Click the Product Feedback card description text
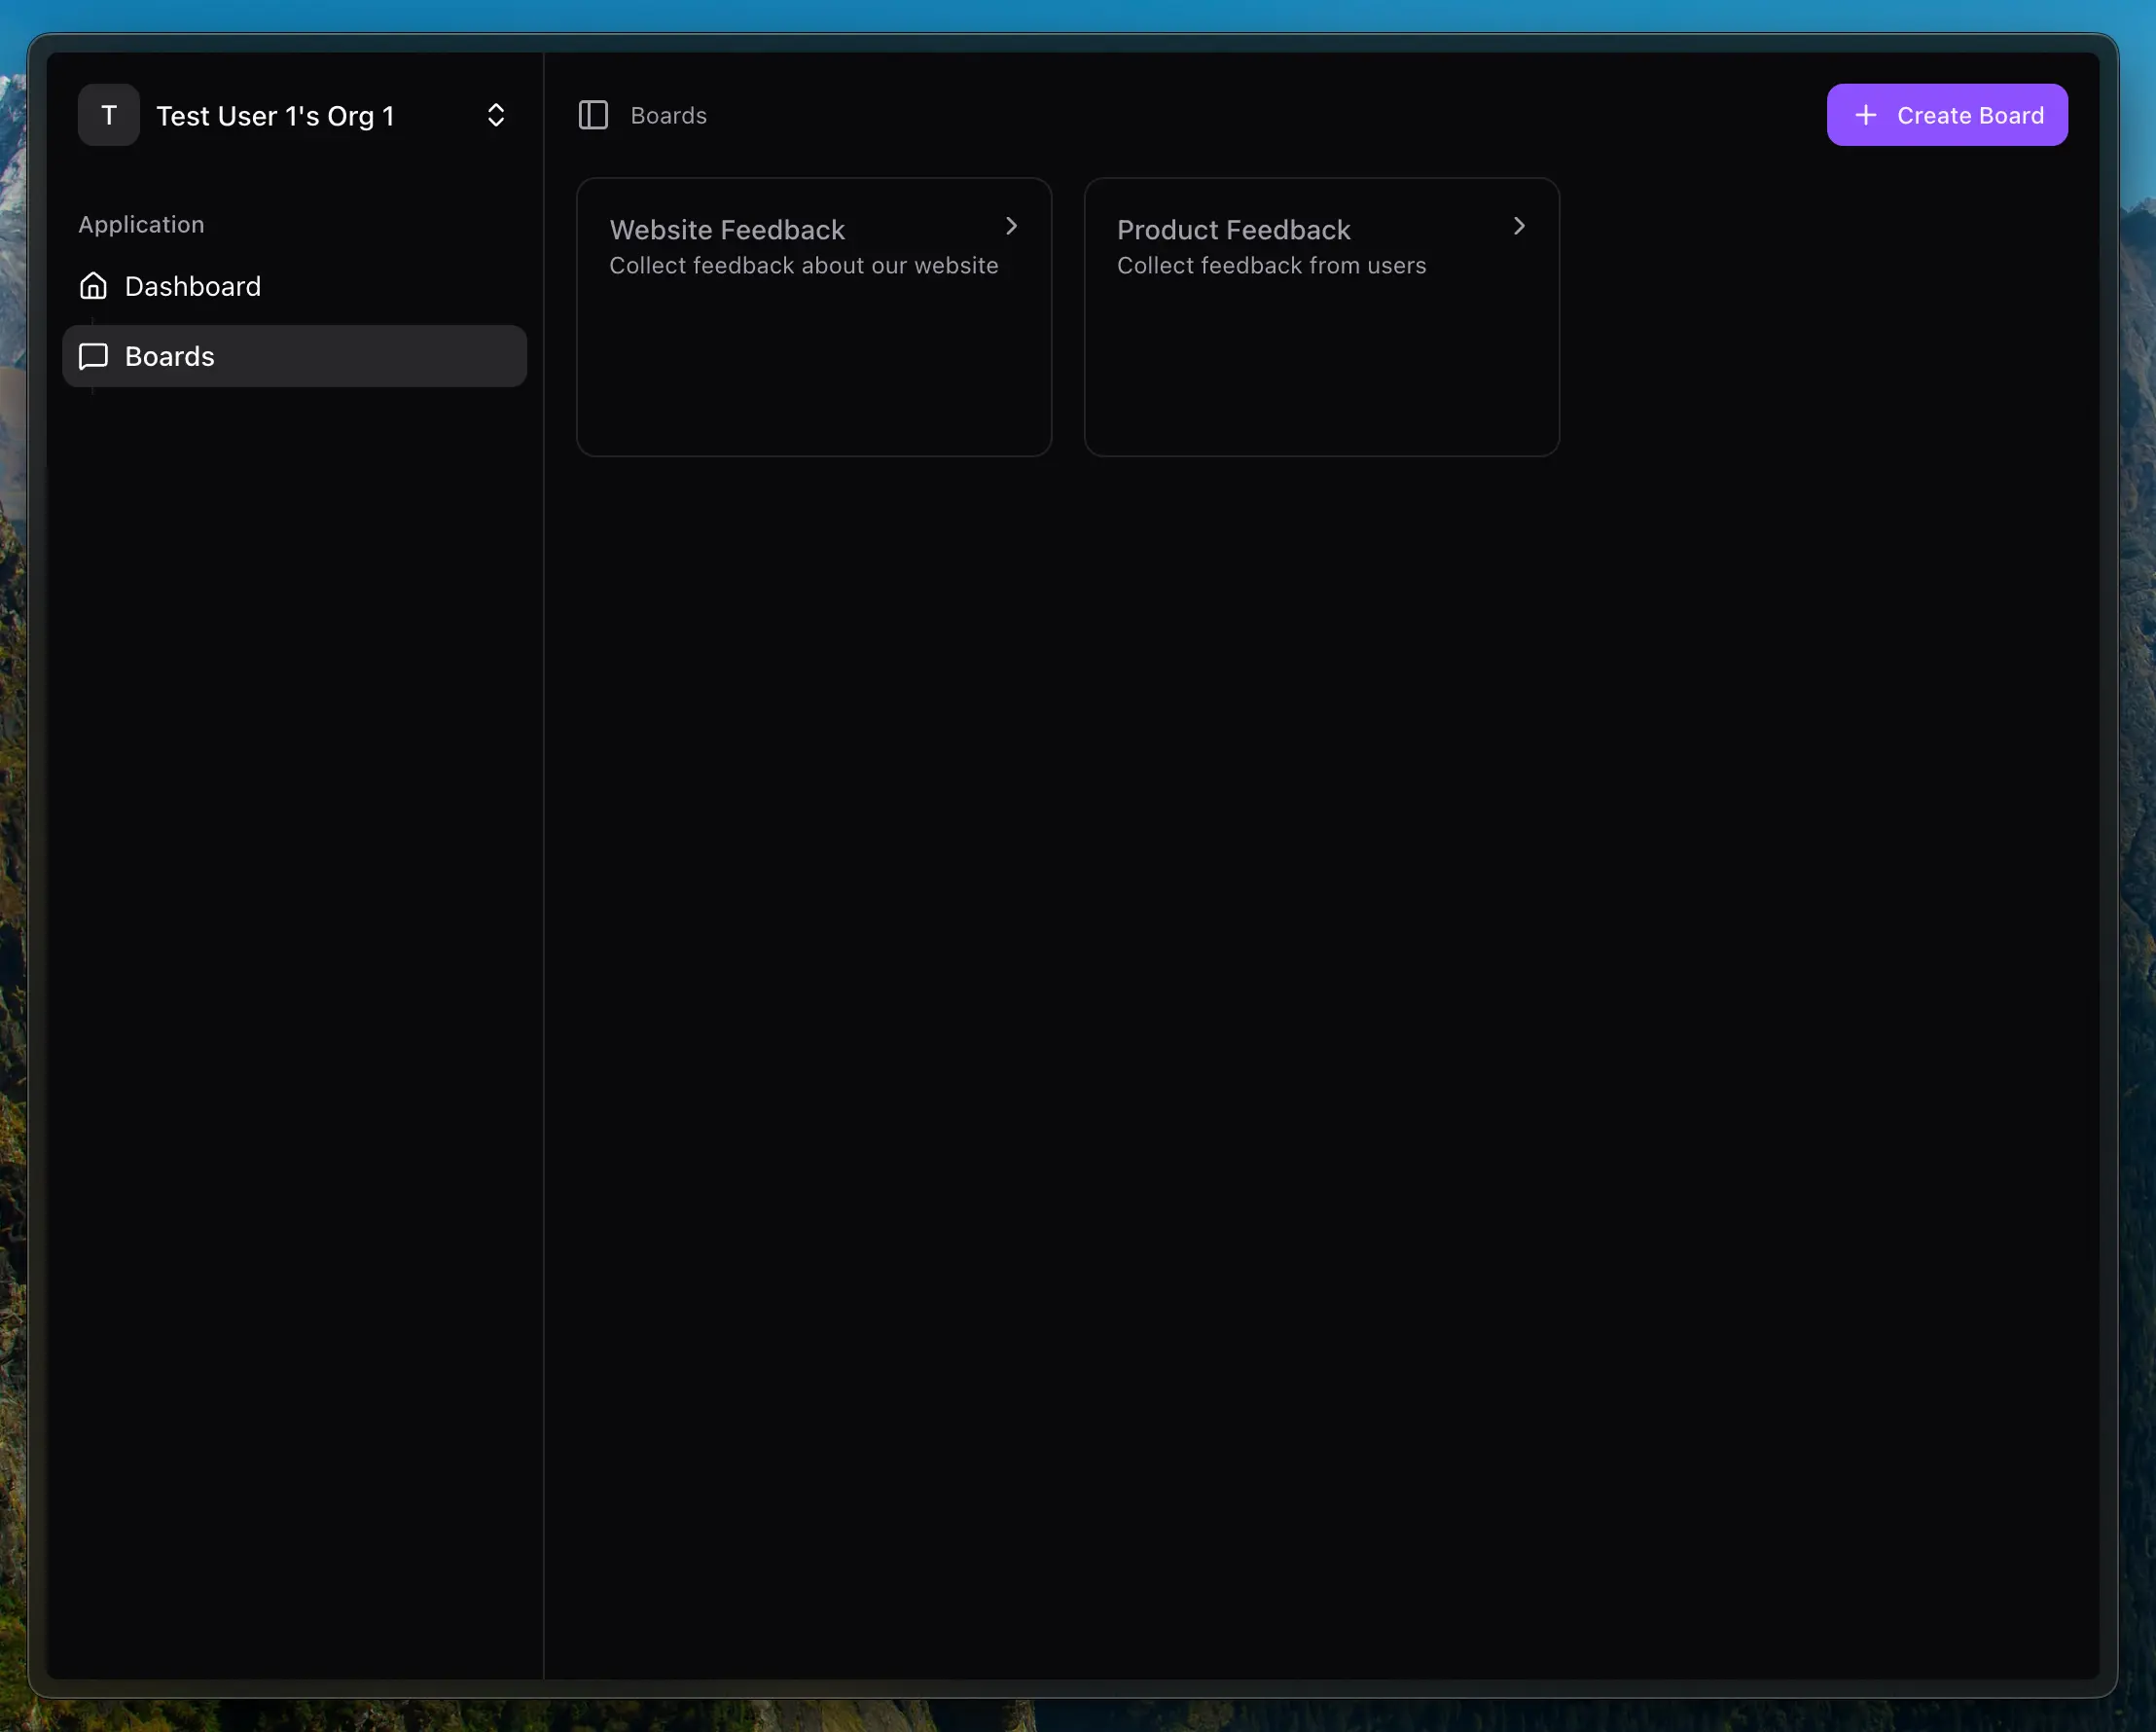 point(1271,265)
